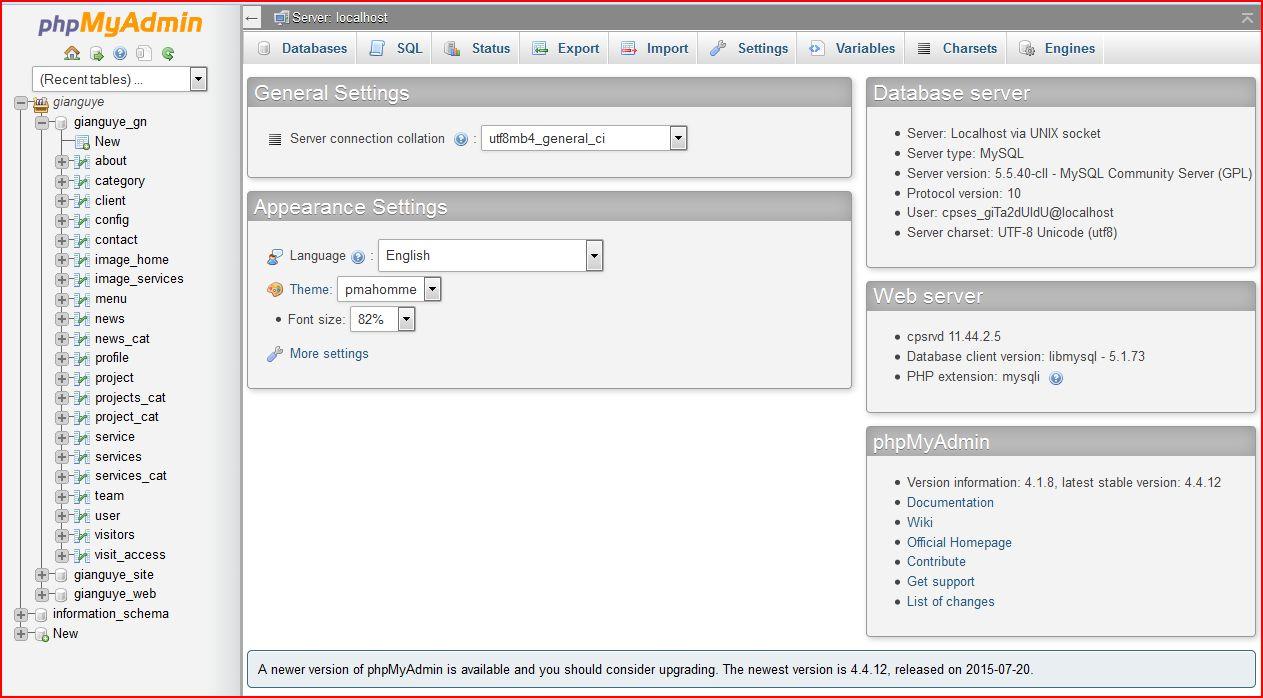Expand the gianguye_site database node

(x=42, y=575)
